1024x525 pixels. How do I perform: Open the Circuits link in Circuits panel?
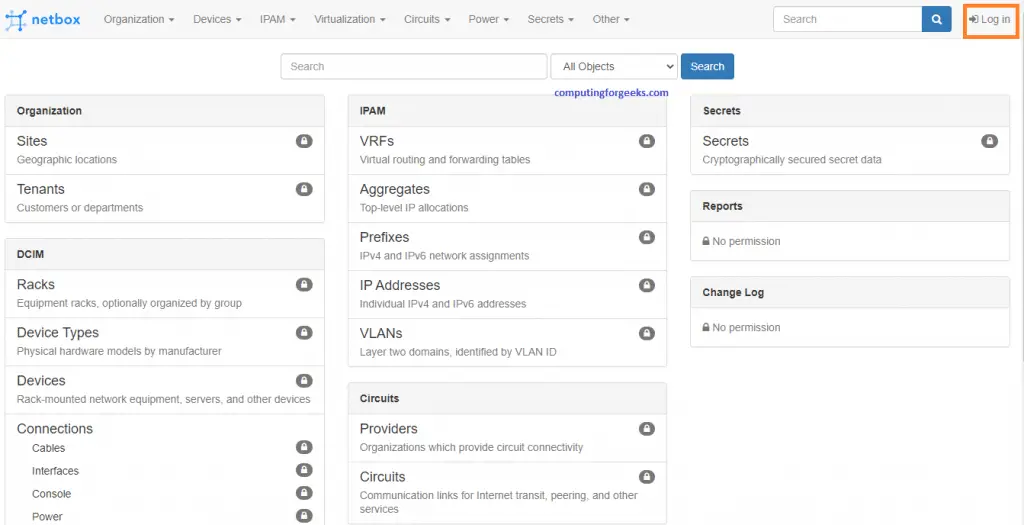(383, 477)
